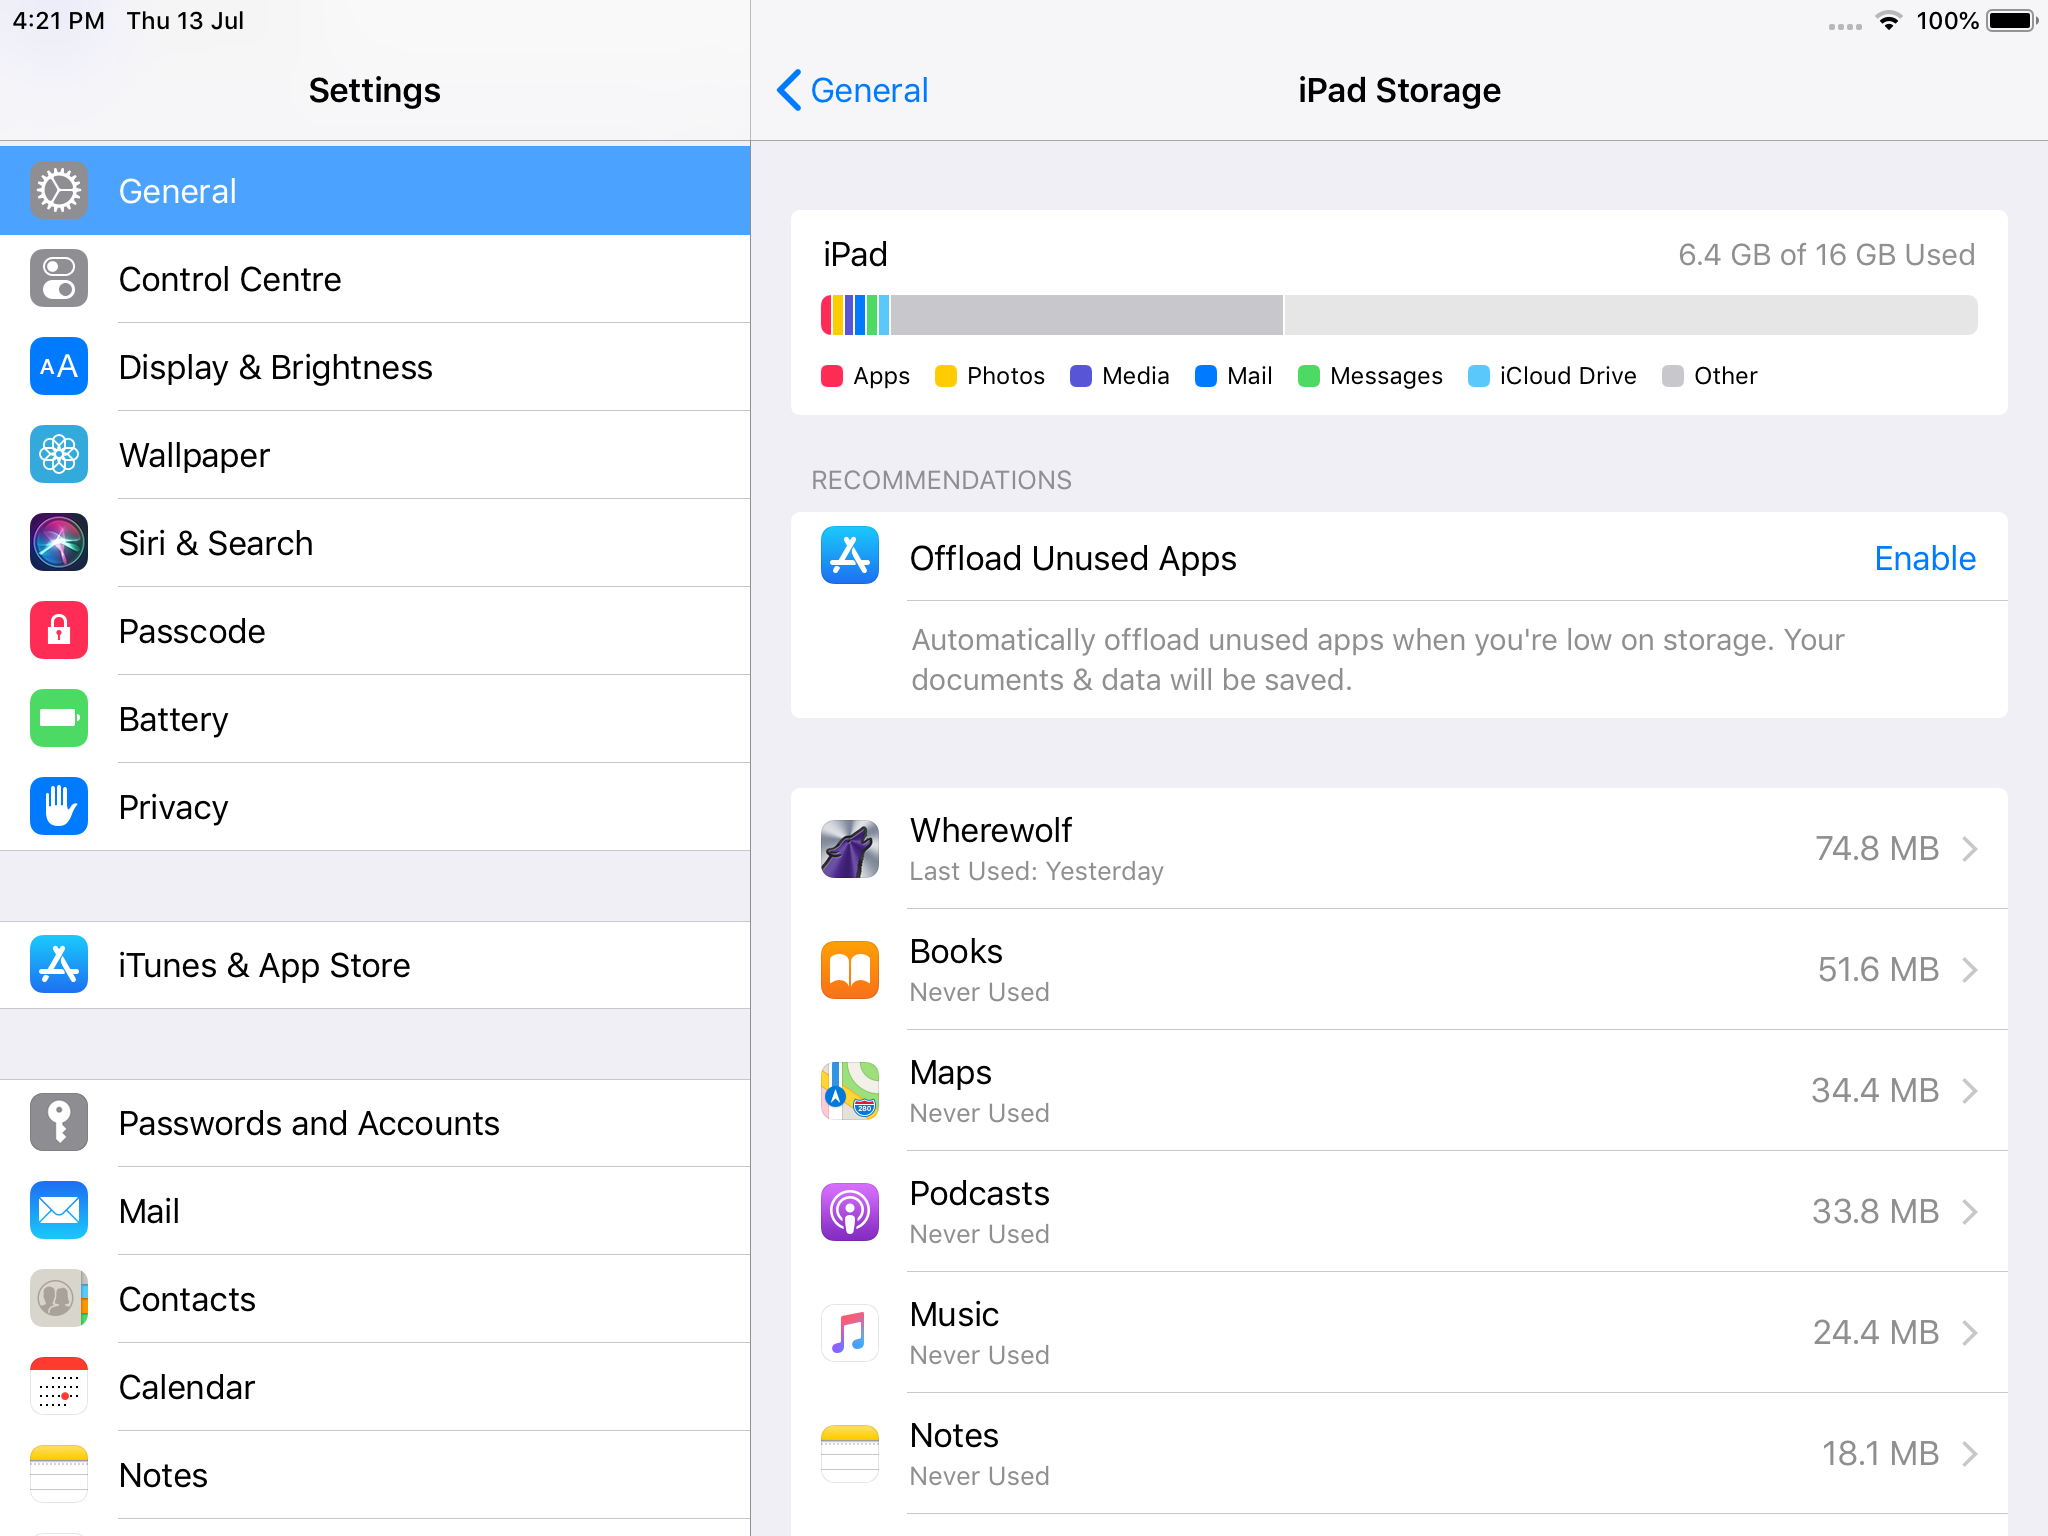Tap the 33.8 MB size value

(x=1876, y=1212)
